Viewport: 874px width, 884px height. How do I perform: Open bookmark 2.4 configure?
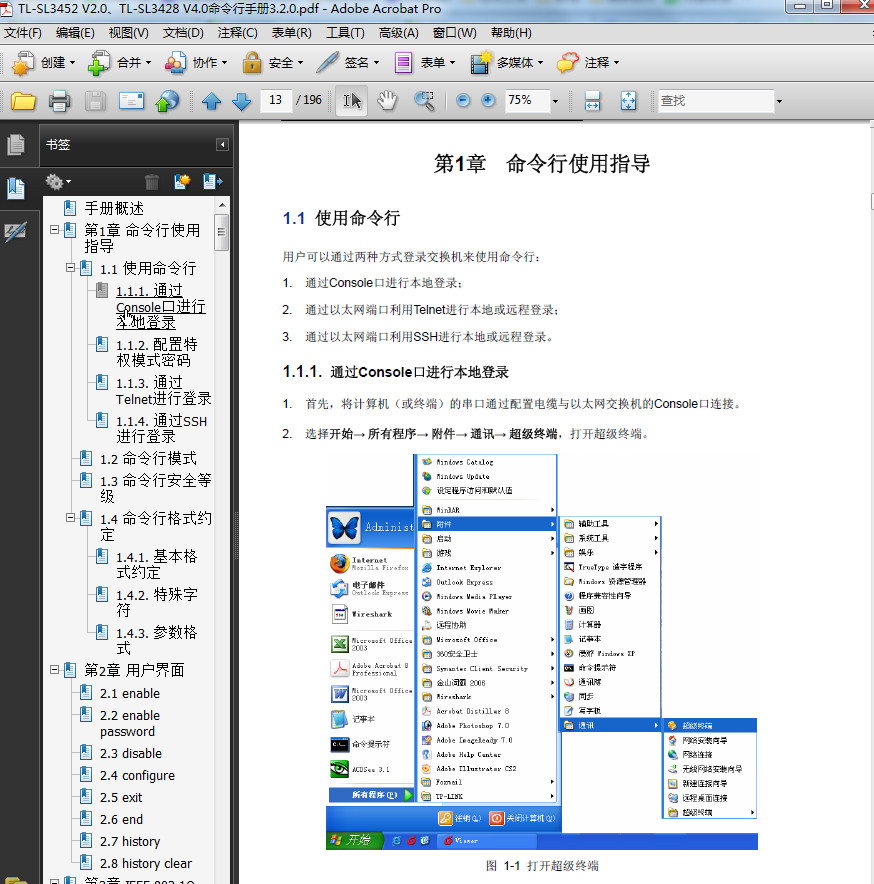137,776
